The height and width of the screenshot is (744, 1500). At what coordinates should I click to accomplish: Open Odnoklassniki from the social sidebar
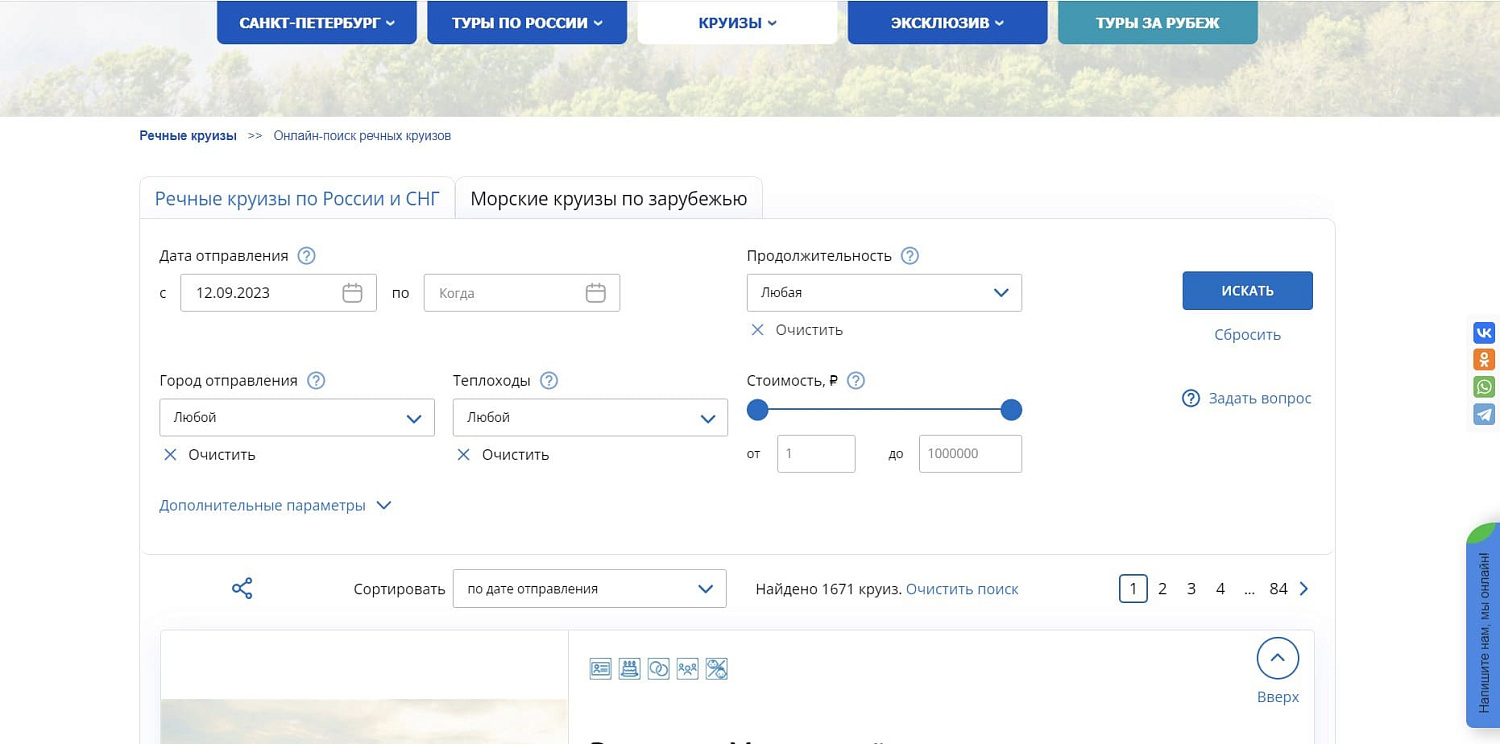[1484, 359]
